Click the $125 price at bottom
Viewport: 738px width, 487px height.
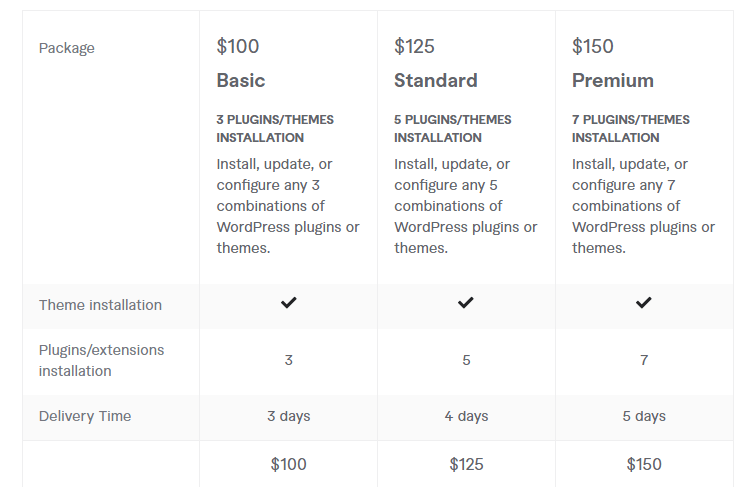(x=466, y=464)
